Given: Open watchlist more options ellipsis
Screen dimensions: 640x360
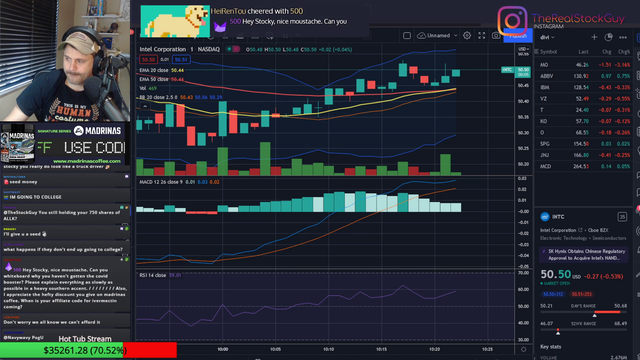Looking at the screenshot, I should 623,37.
